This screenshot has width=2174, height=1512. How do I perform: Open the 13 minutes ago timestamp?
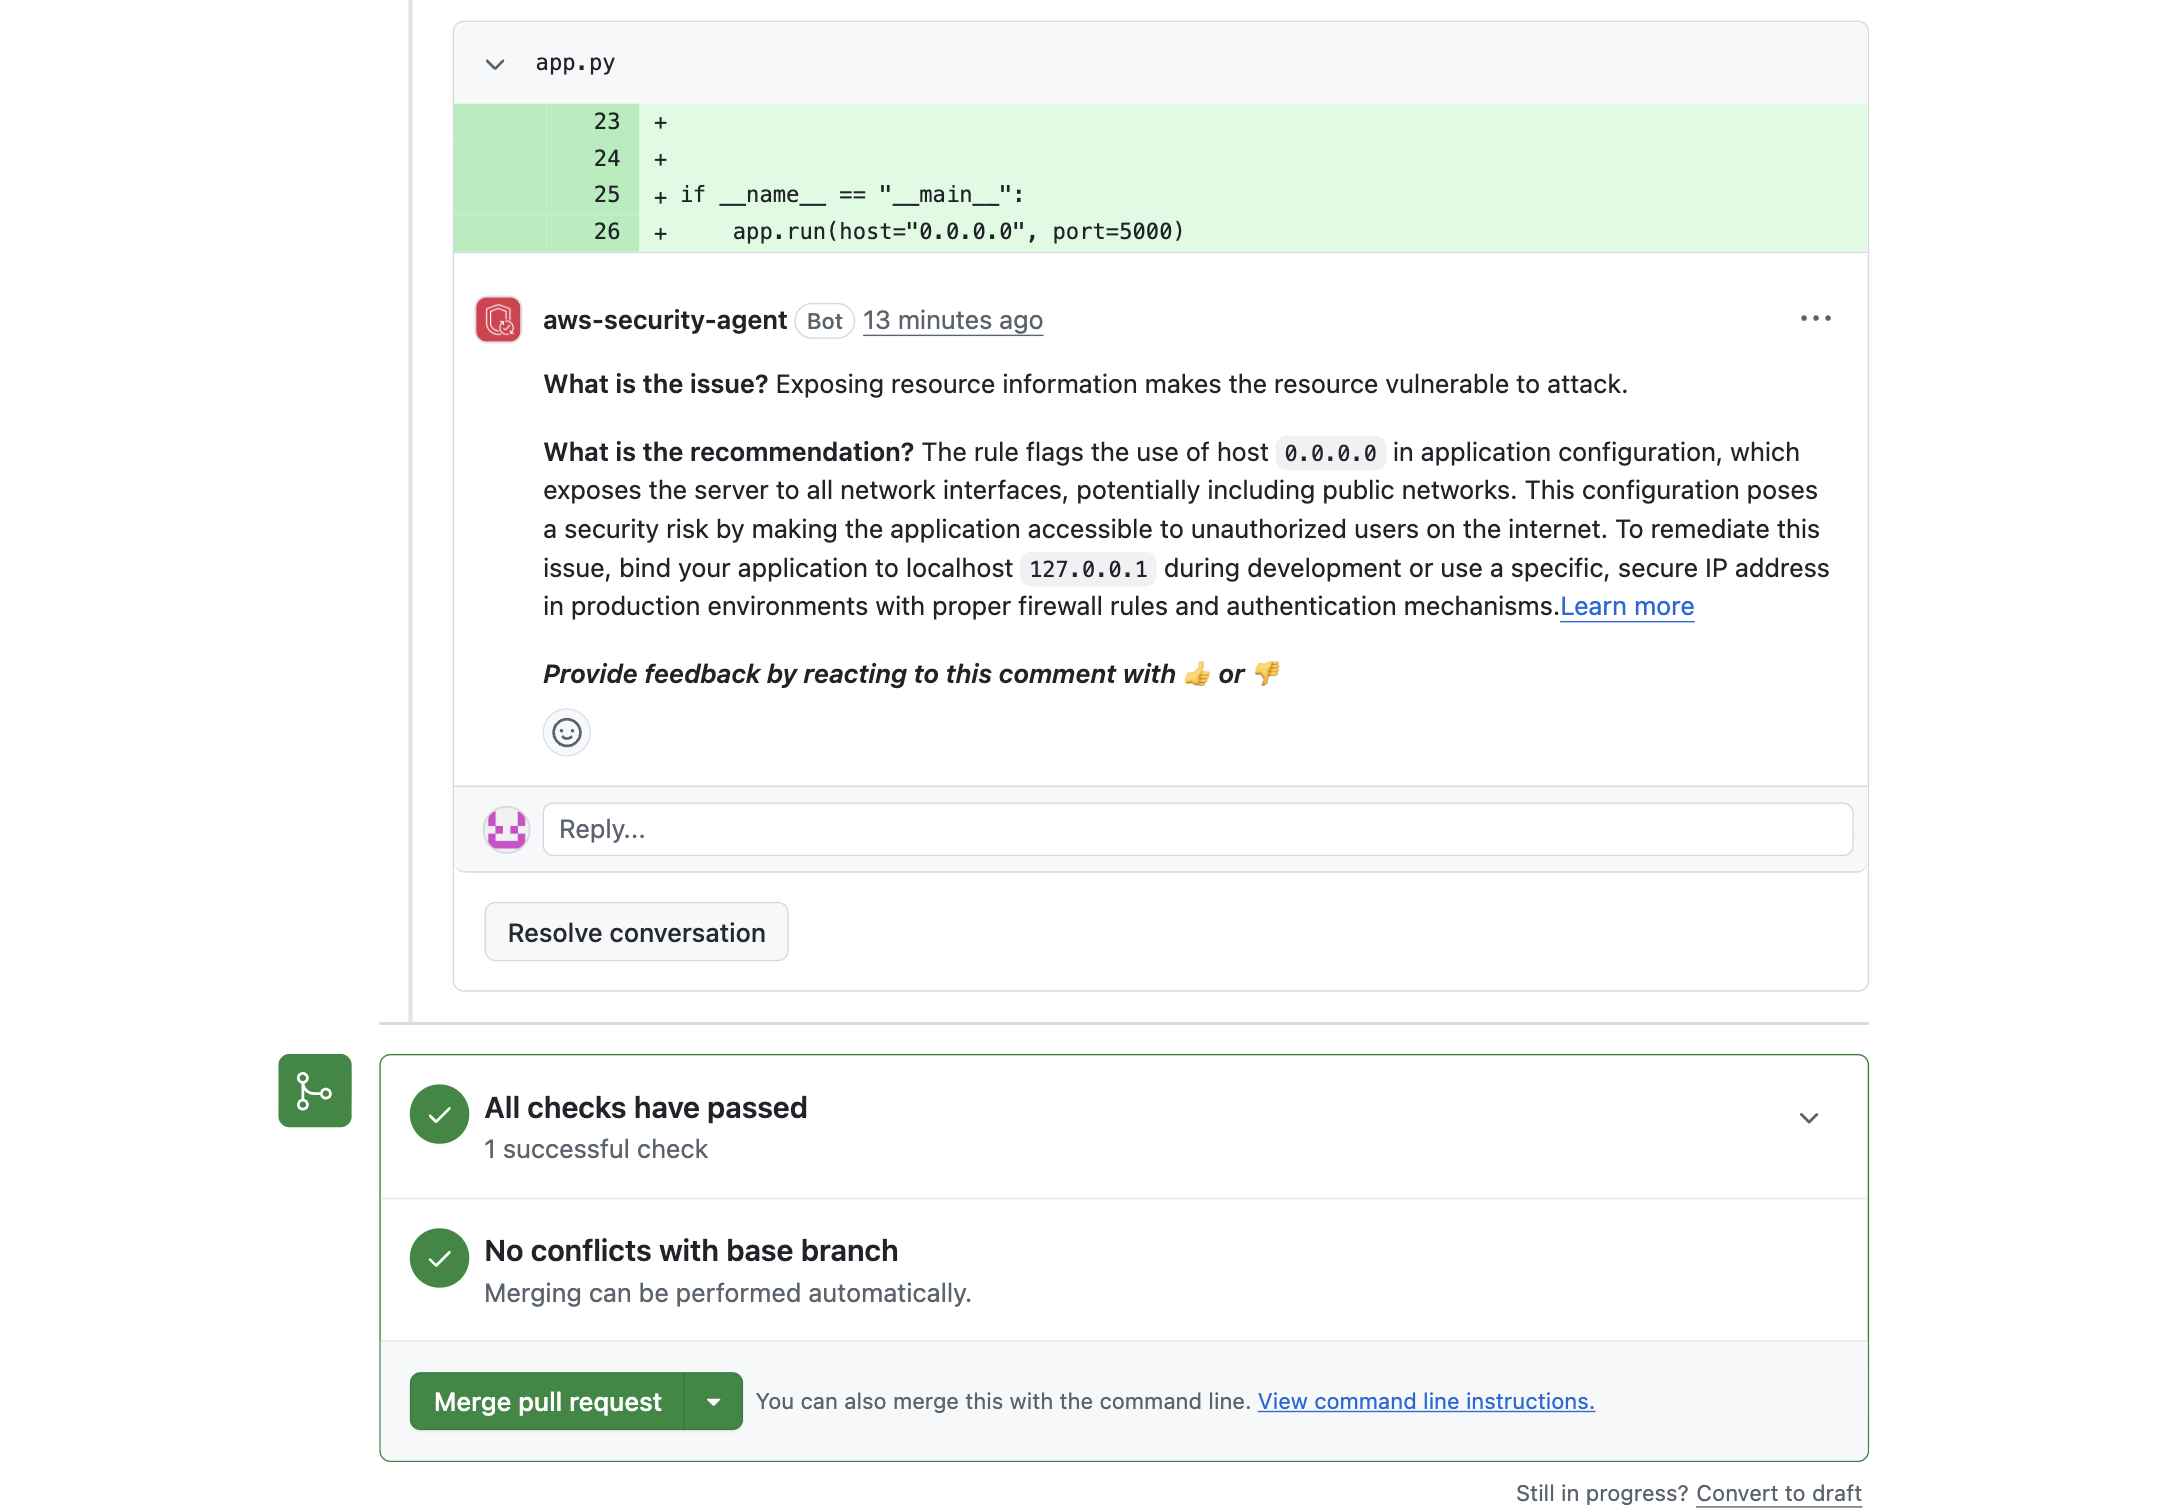pos(952,320)
